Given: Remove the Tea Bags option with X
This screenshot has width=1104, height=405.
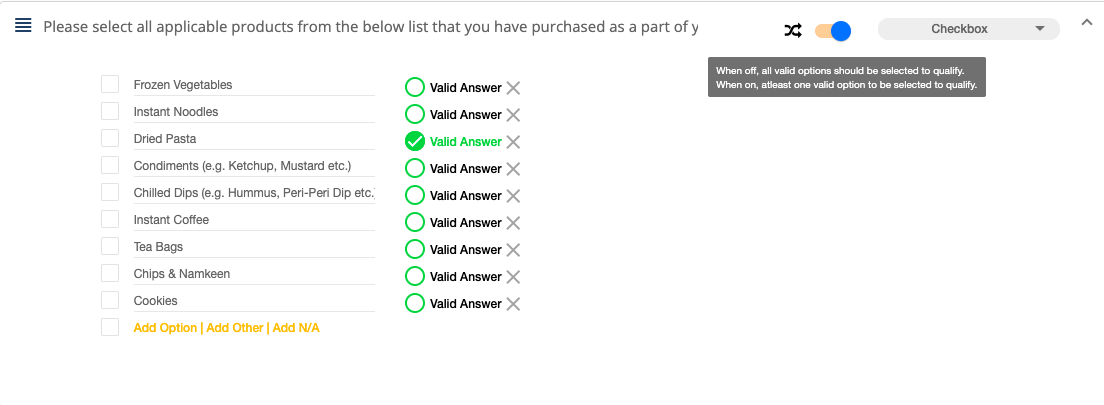Looking at the screenshot, I should (x=513, y=250).
